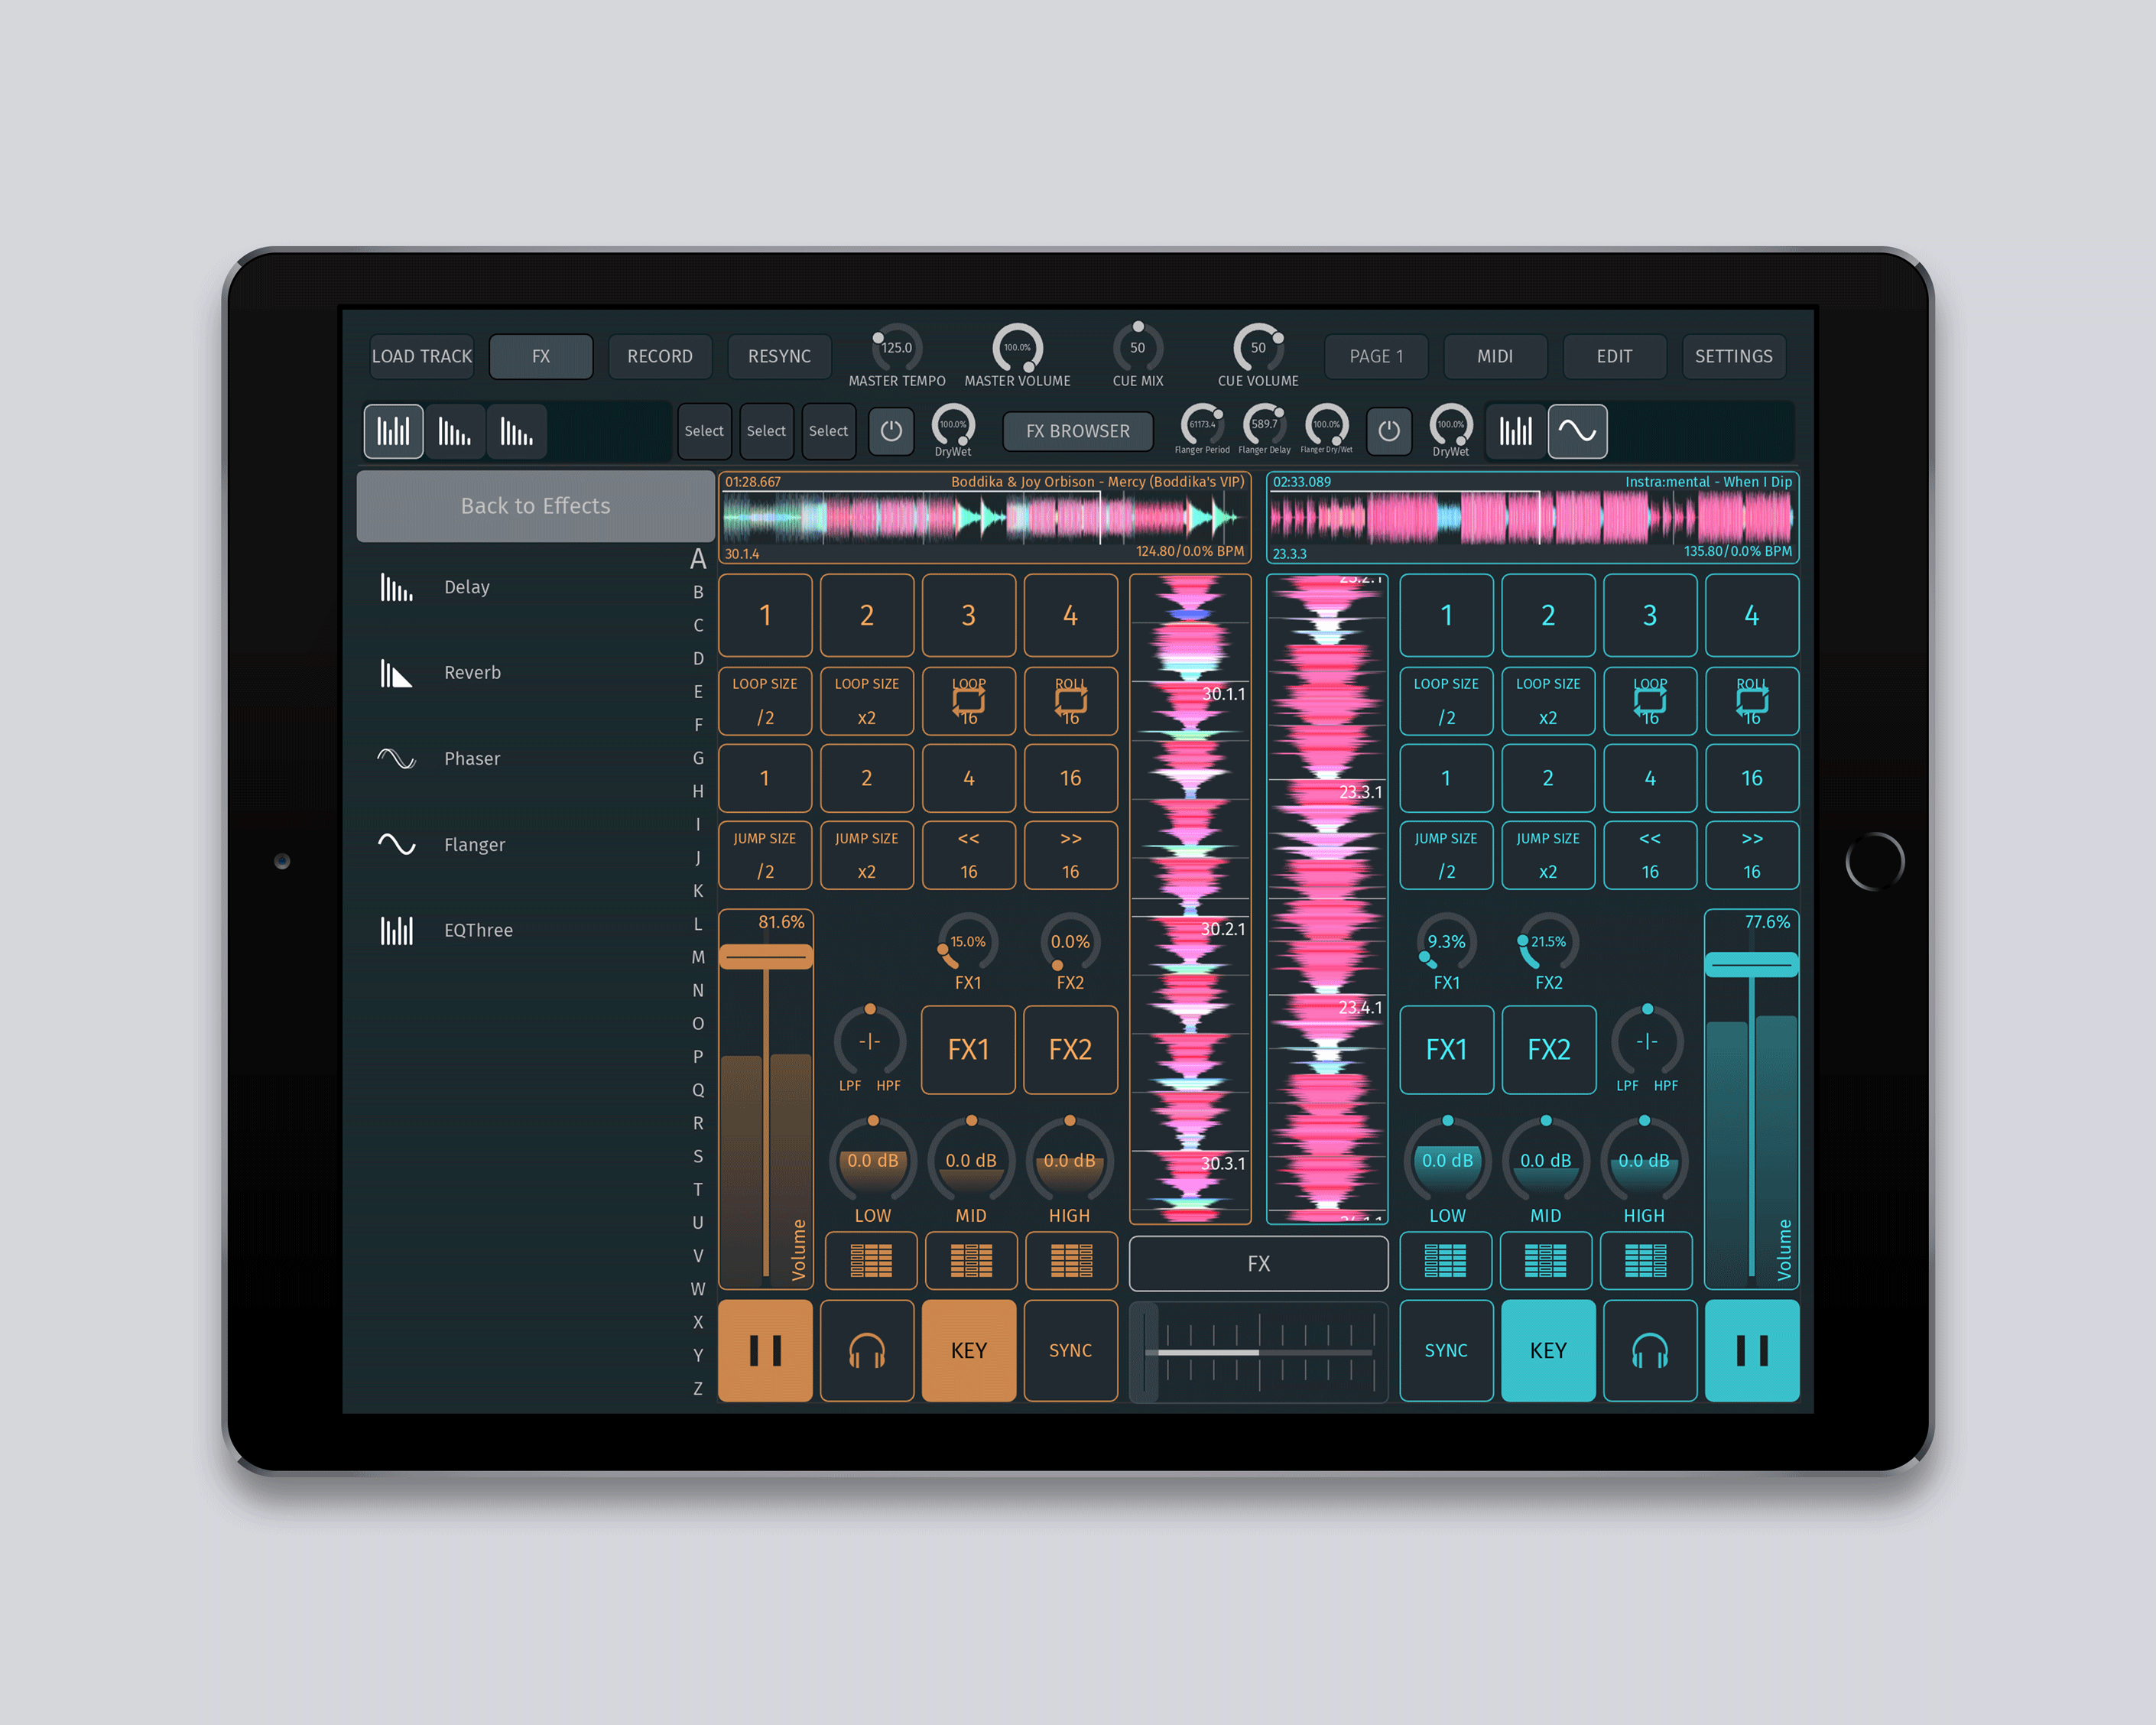2156x1725 pixels.
Task: Select the Flanger sine wave slot icon on the right
Action: point(1577,431)
